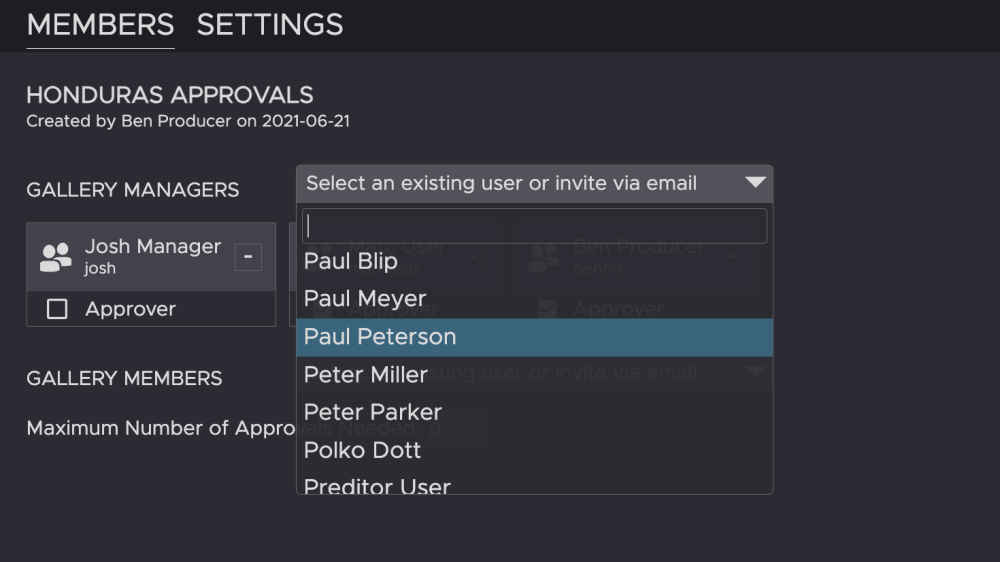Select Preditor User at the list bottom
1000x562 pixels.
tap(377, 486)
